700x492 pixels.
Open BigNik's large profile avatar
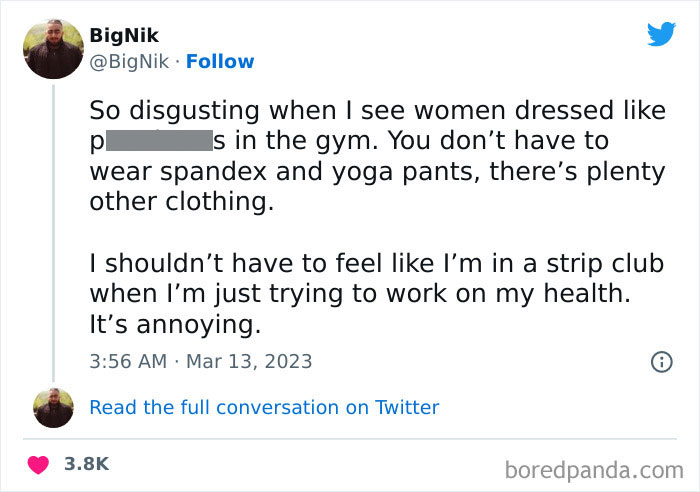pyautogui.click(x=53, y=48)
